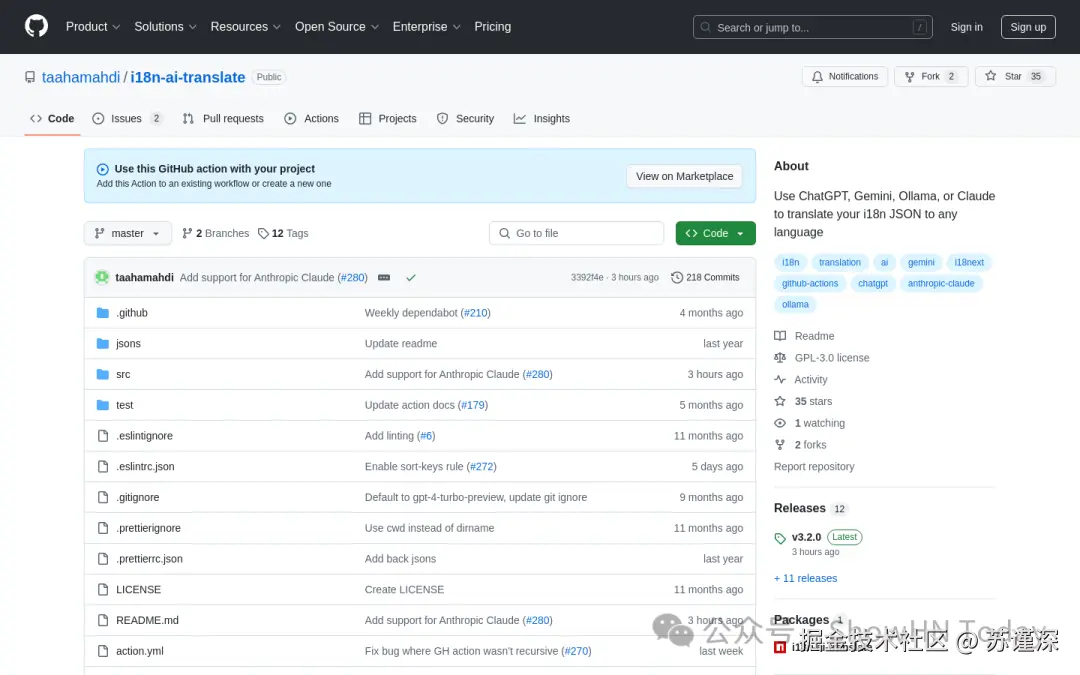The image size is (1080, 675).
Task: Click the Go to file input
Action: (577, 233)
